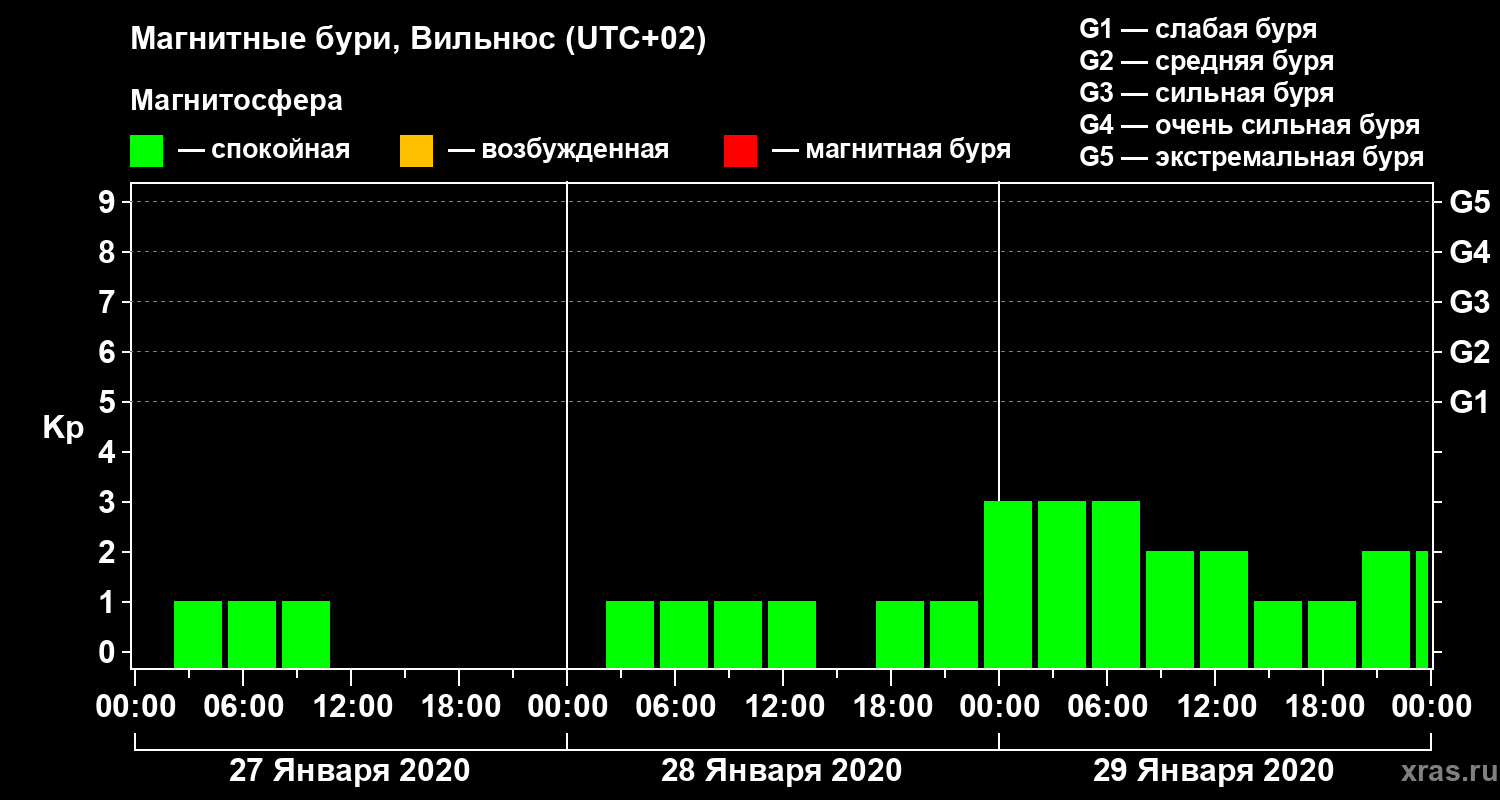This screenshot has height=800, width=1500.
Task: Click the first Kp 1 bar on 27 January
Action: pyautogui.click(x=198, y=635)
